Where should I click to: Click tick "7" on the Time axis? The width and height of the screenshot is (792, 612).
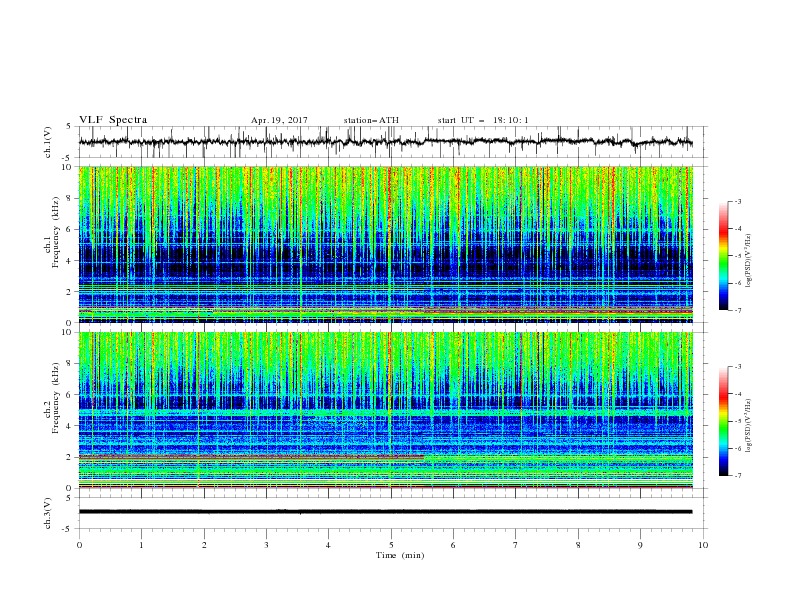[516, 545]
